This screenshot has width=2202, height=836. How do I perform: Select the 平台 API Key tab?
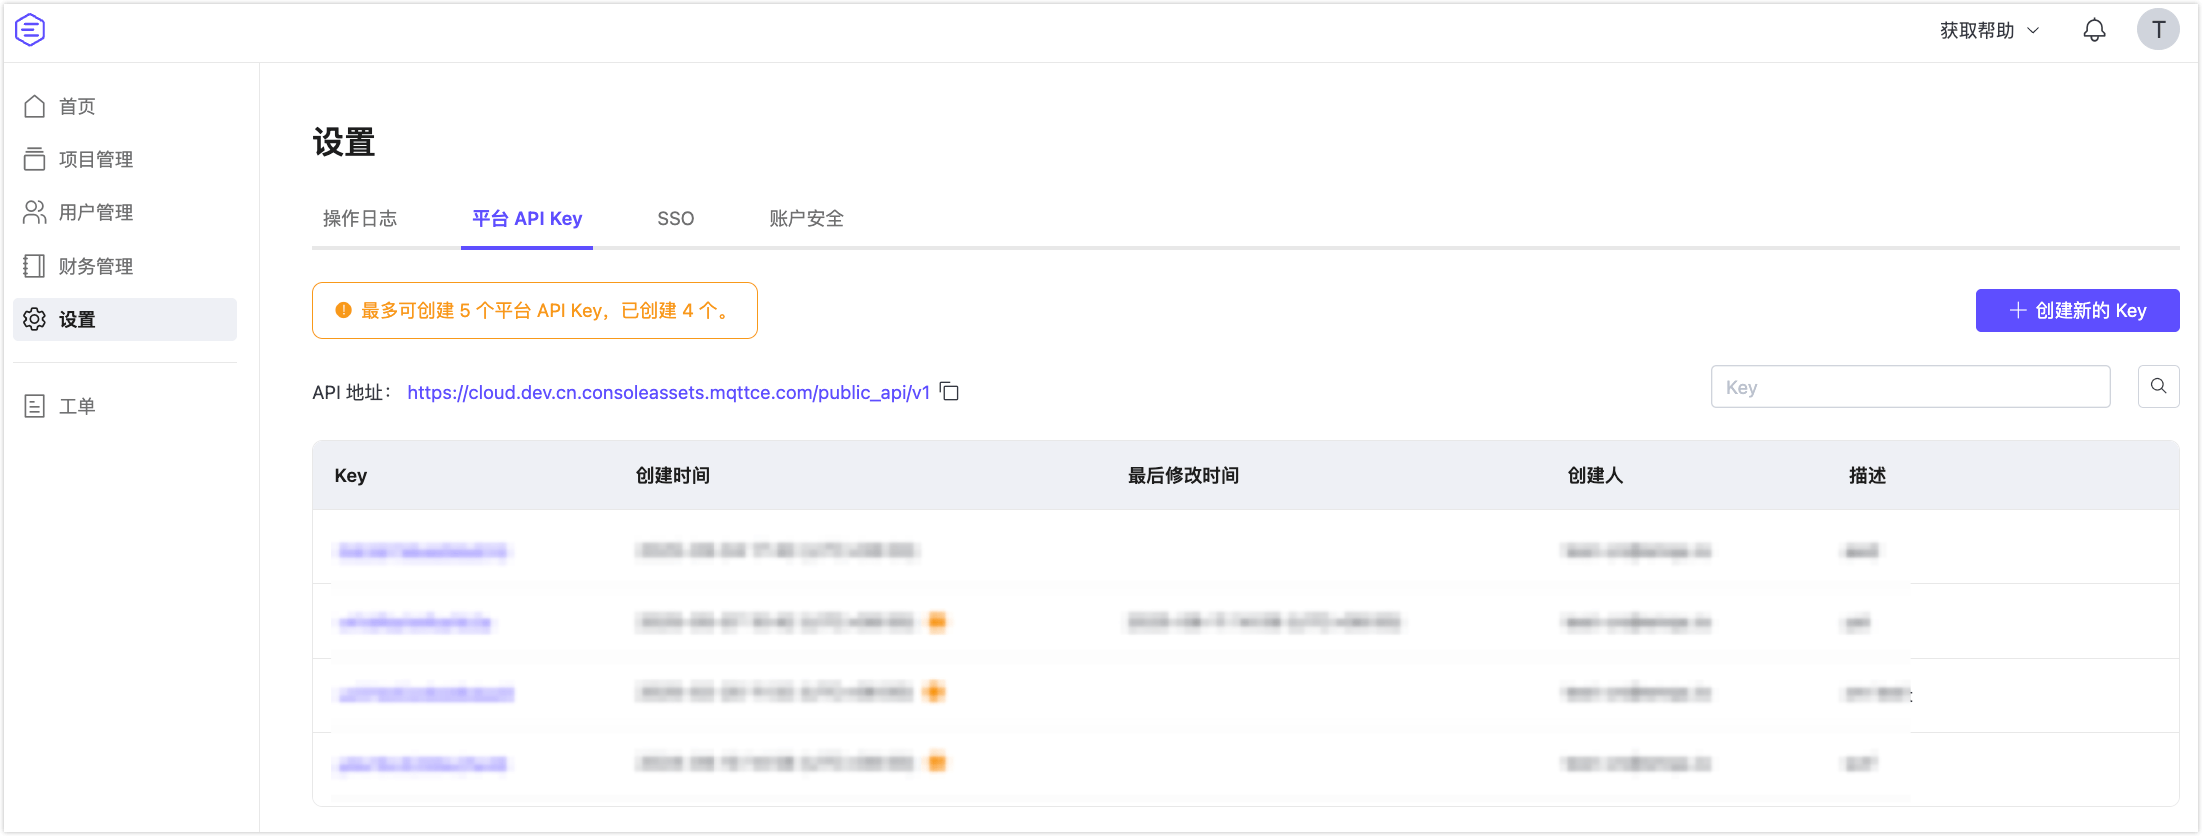tap(527, 218)
